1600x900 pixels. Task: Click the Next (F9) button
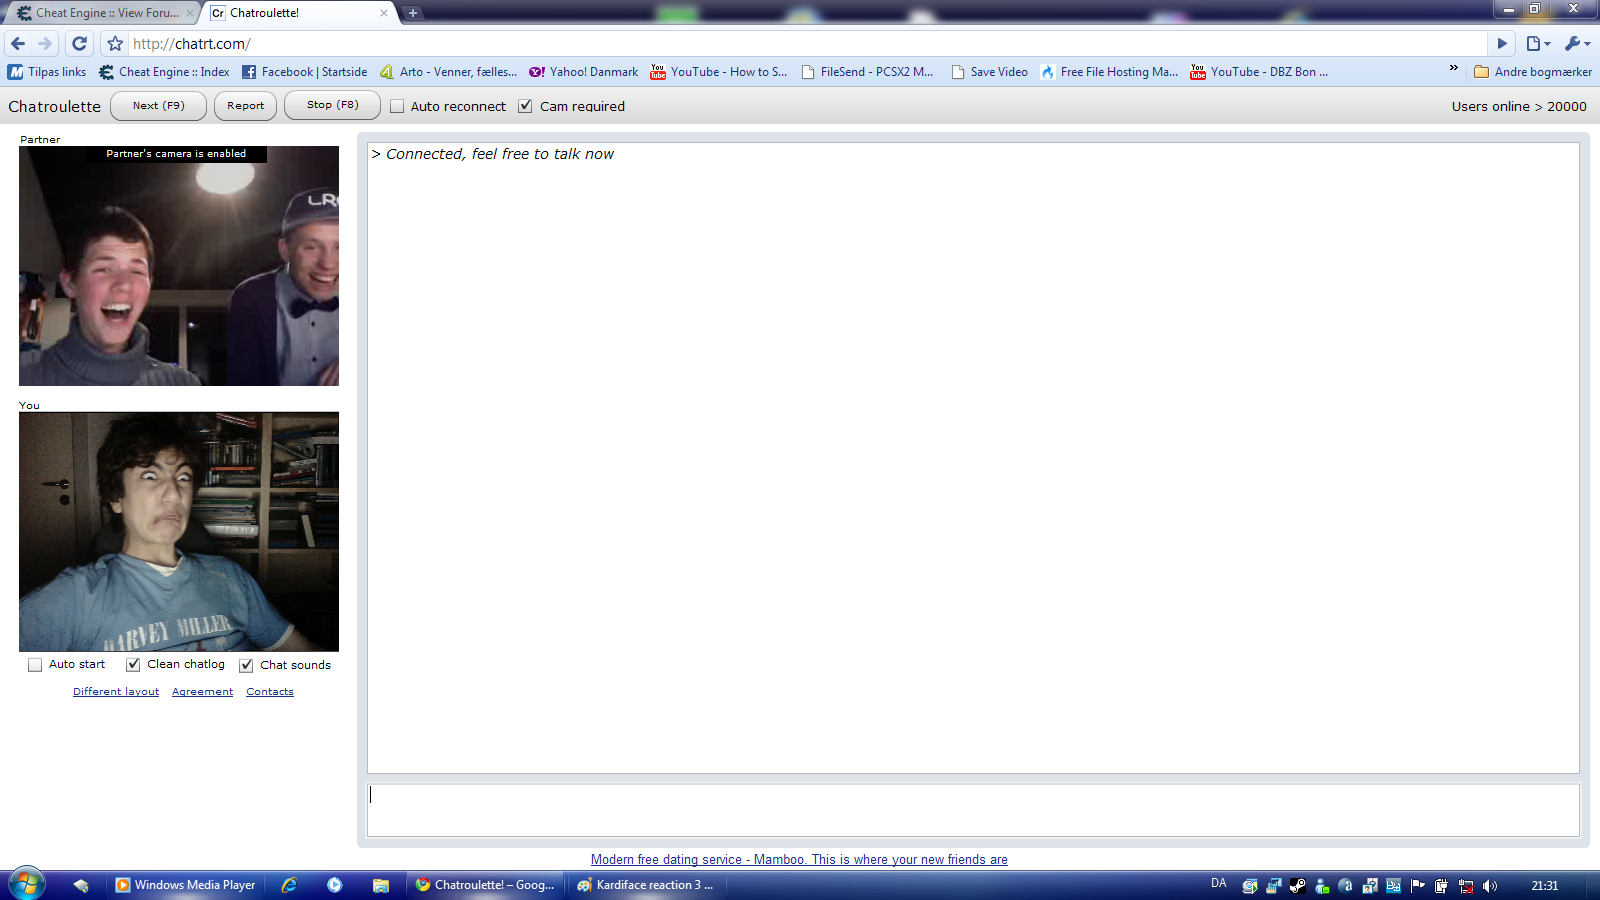[x=158, y=105]
